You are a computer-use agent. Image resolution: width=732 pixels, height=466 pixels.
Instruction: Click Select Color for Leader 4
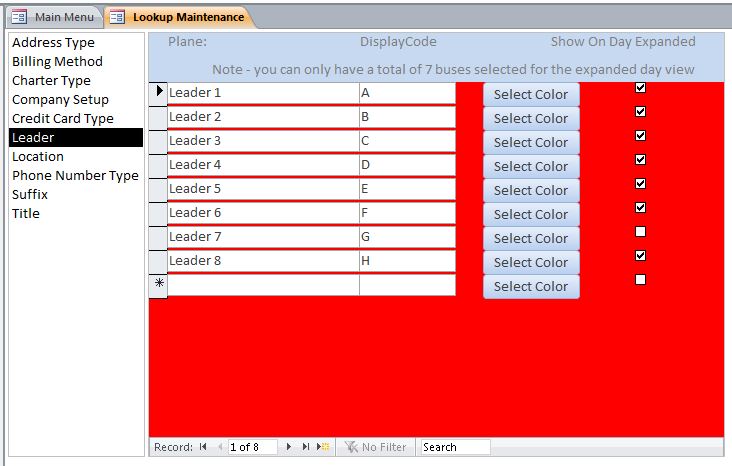(x=531, y=166)
